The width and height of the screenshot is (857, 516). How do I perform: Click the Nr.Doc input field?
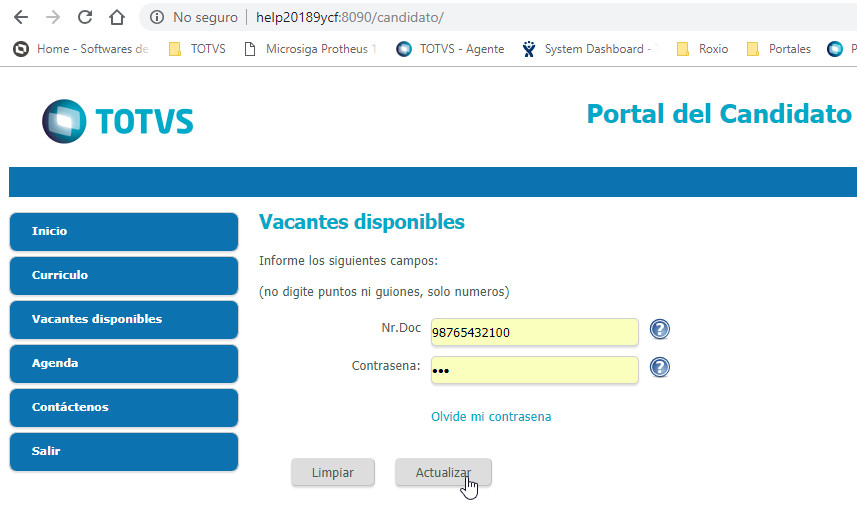coord(535,332)
